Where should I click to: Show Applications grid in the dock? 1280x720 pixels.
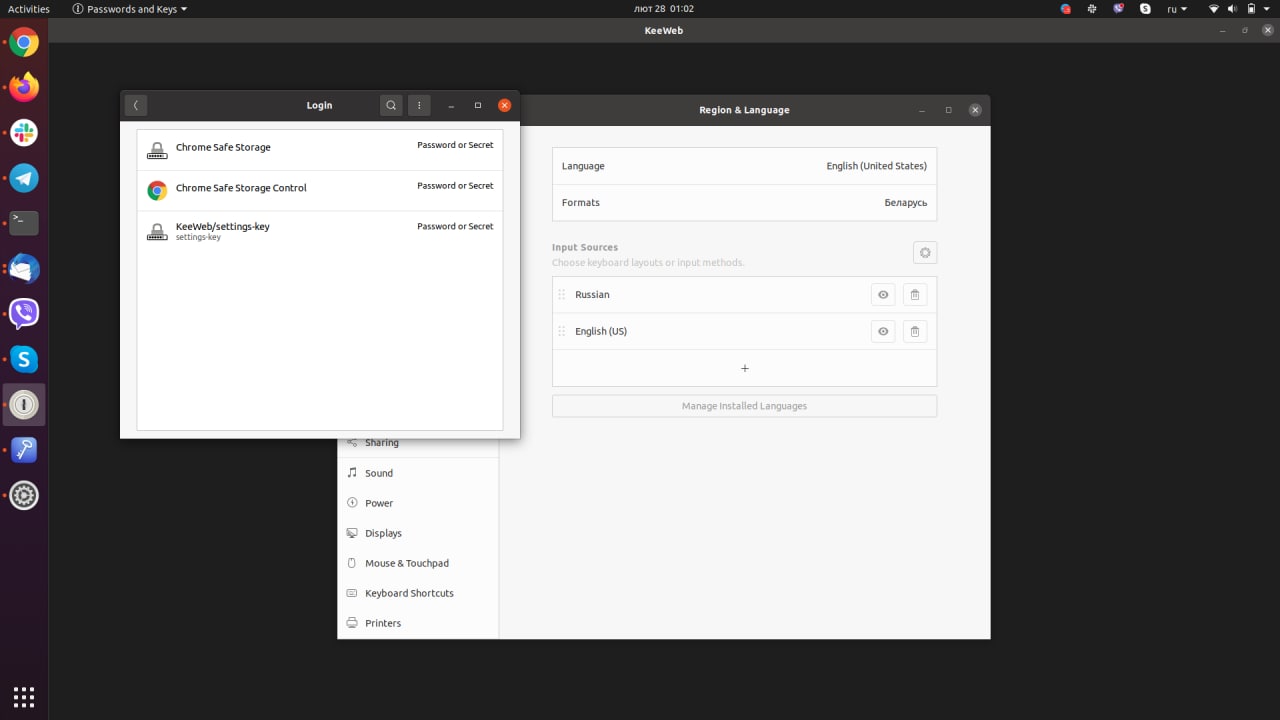(24, 696)
